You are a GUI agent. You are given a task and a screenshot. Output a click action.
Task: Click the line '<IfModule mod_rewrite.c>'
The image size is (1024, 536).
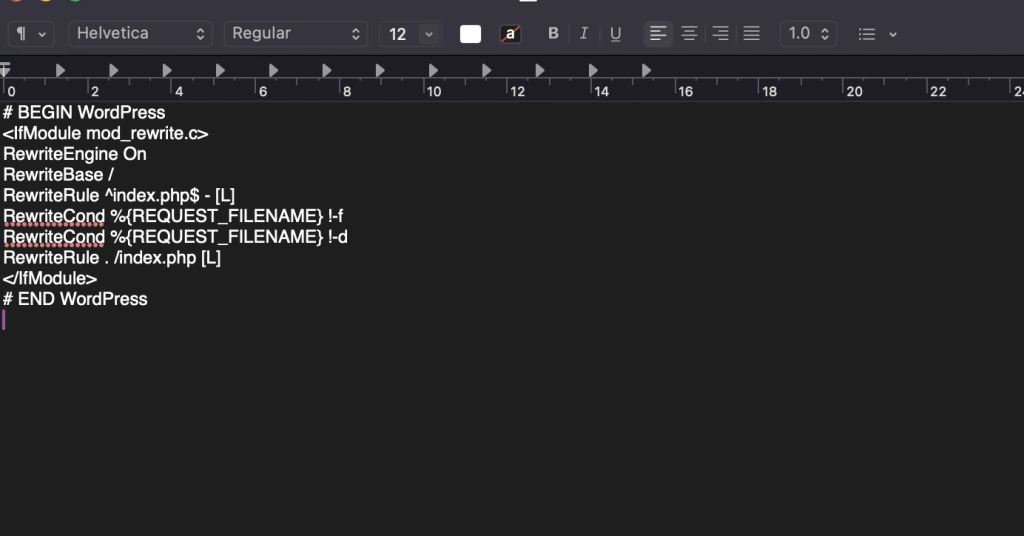(x=106, y=133)
